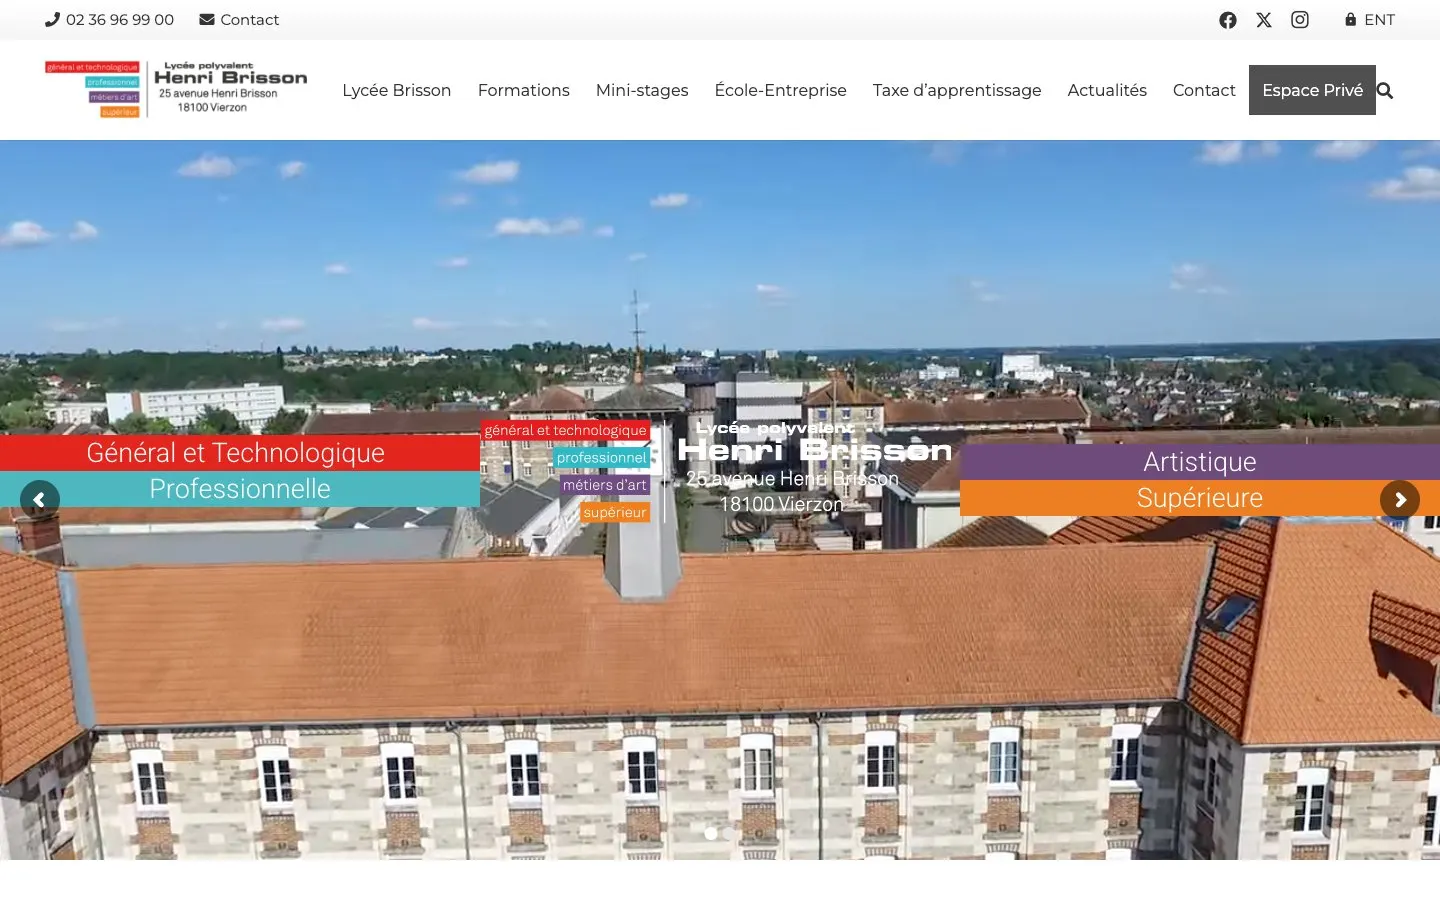Viewport: 1440px width, 900px height.
Task: Open the ENT login link
Action: 1370,20
